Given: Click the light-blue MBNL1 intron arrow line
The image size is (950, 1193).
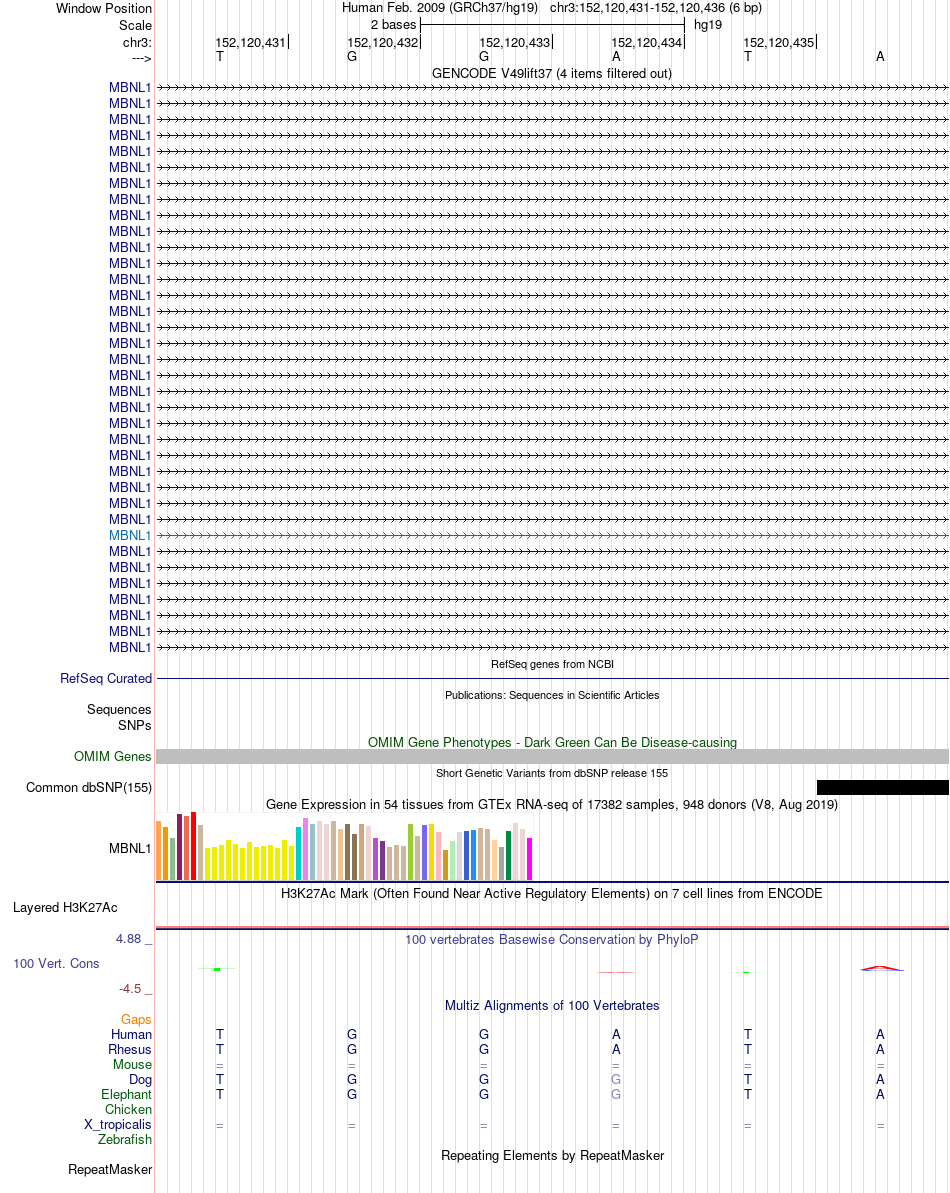Looking at the screenshot, I should click(x=552, y=536).
